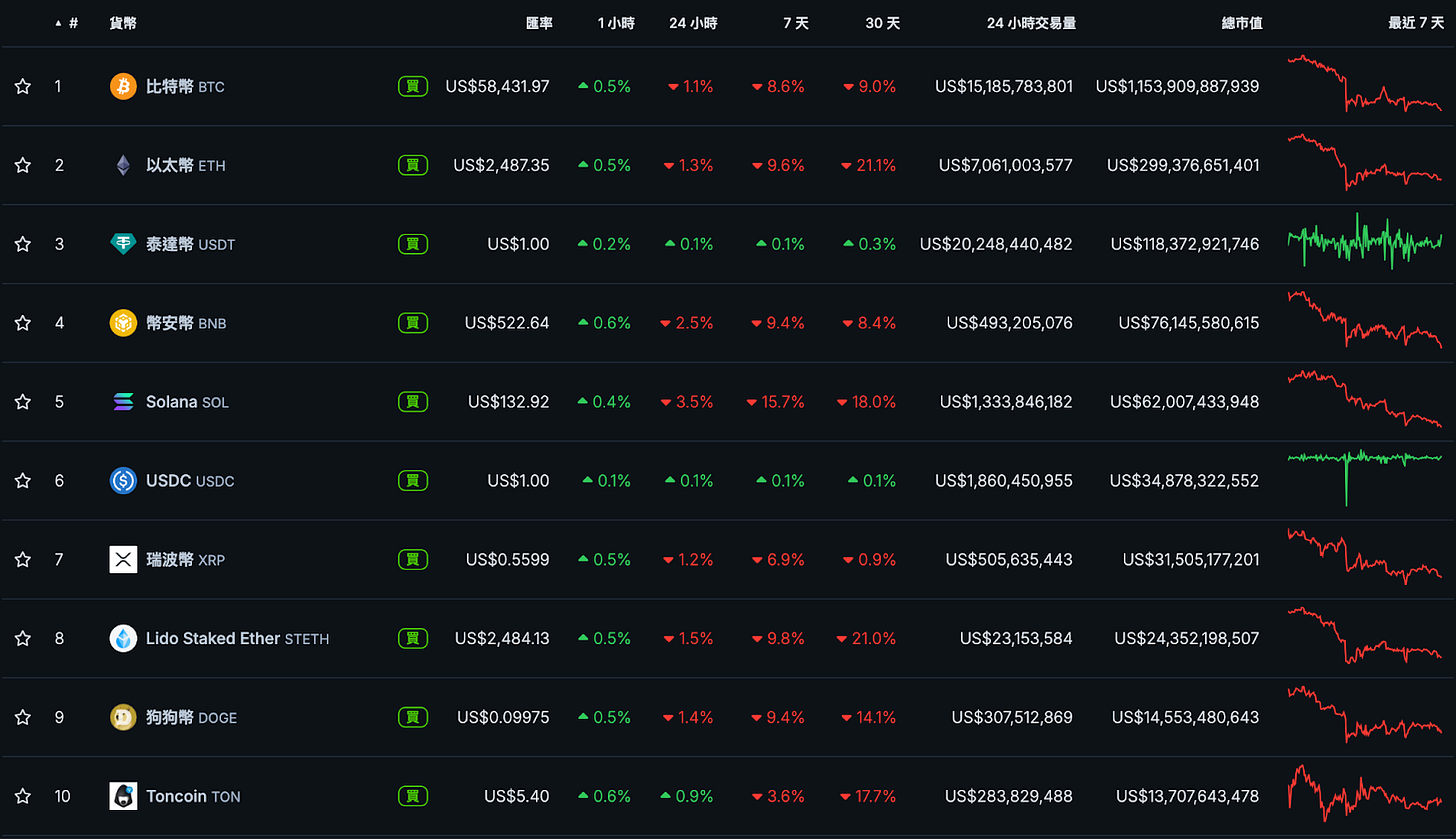Image resolution: width=1456 pixels, height=839 pixels.
Task: Click Solana 7-day change 15.7%
Action: coord(775,402)
